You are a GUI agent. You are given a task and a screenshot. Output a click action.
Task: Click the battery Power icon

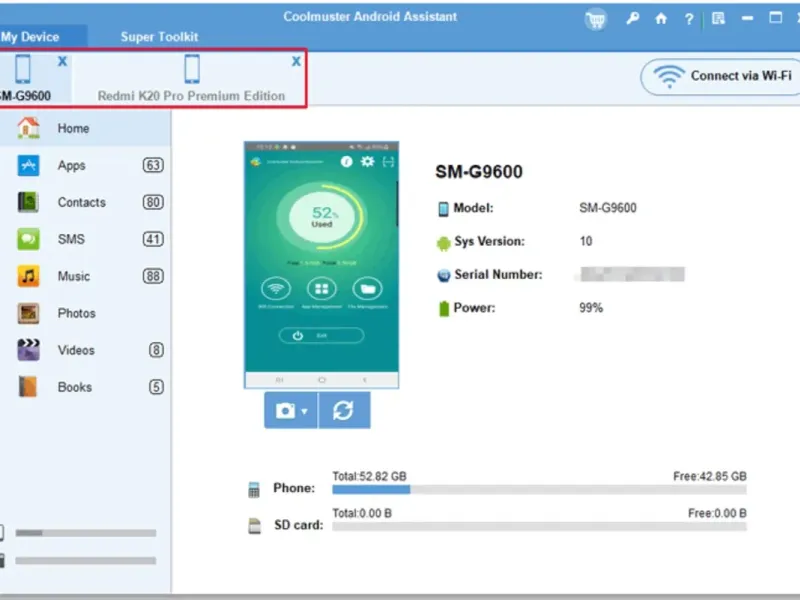pos(443,309)
